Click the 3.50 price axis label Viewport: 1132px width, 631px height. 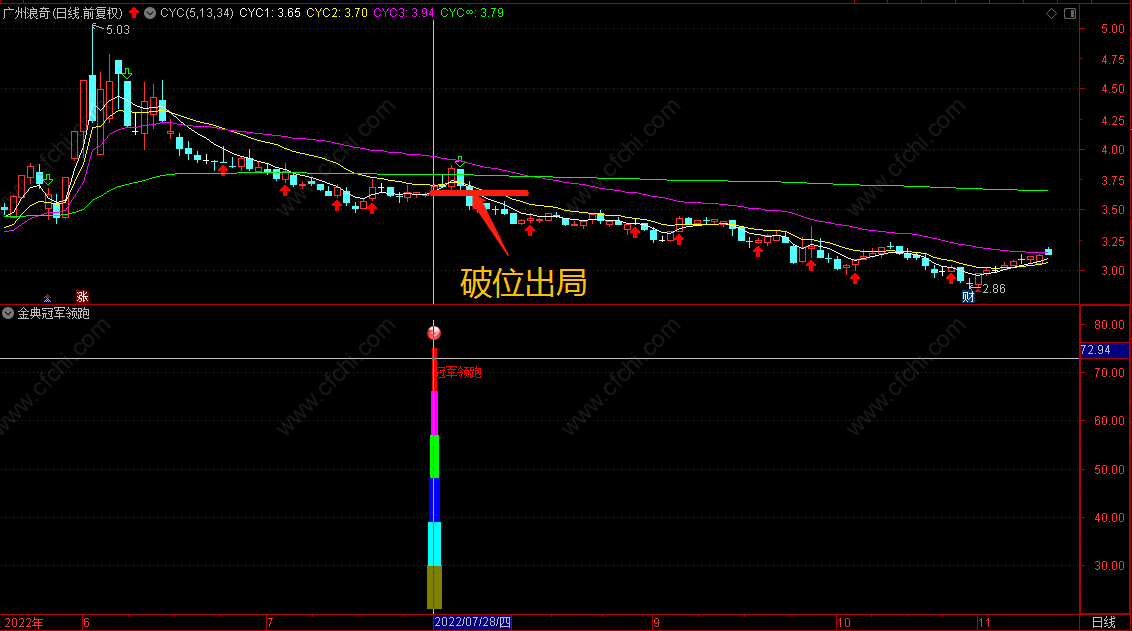[x=1113, y=210]
